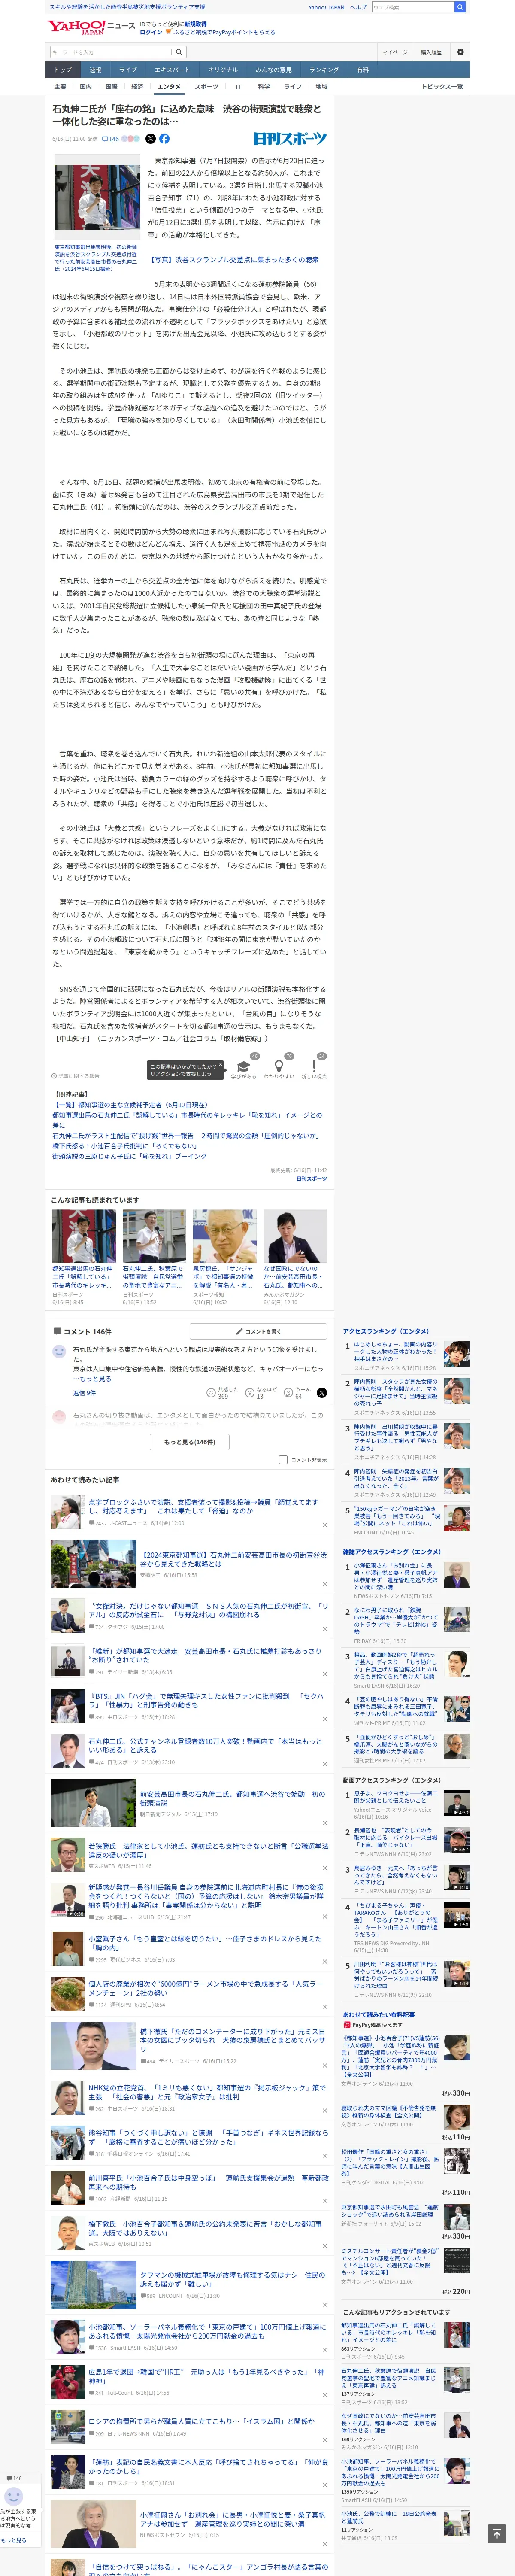The image size is (515, 2576).
Task: Dismiss the 点字ブロックふさいで演説 recommended article
Action: 324,1524
